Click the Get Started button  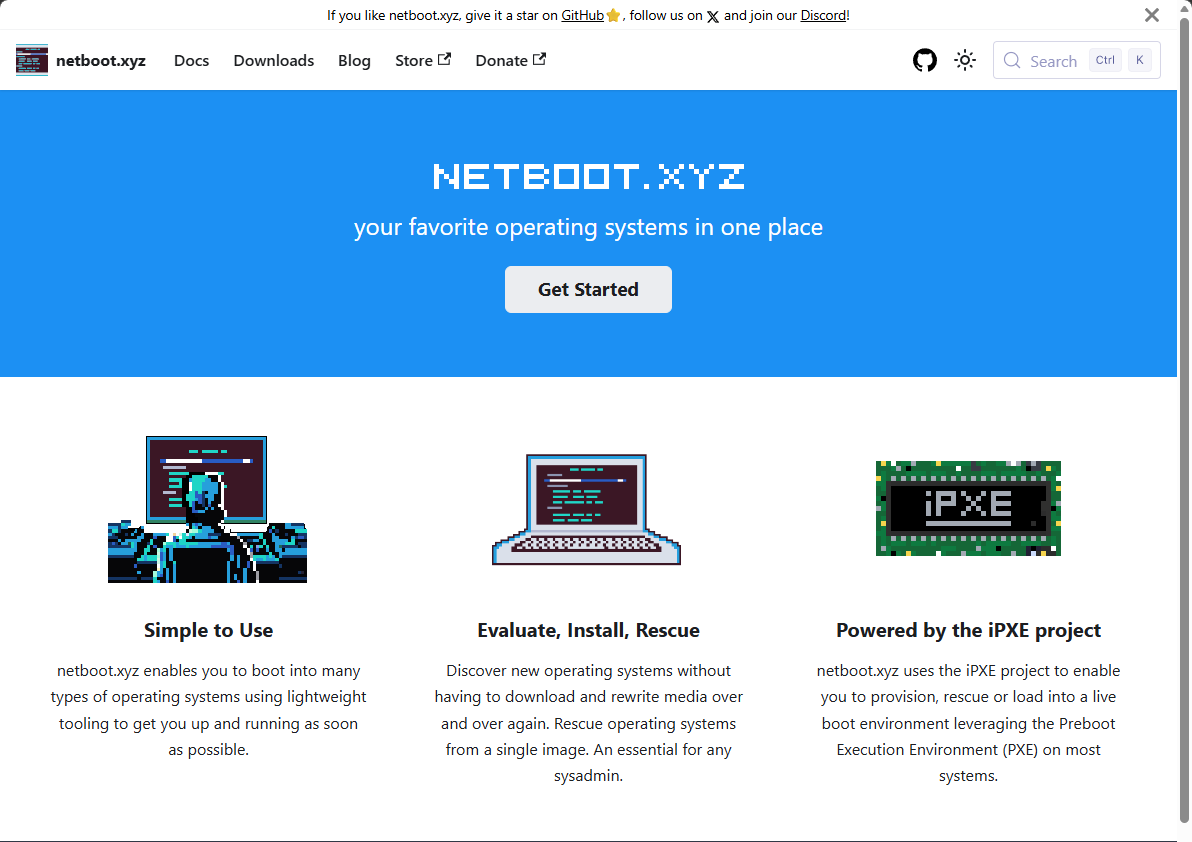pos(588,290)
